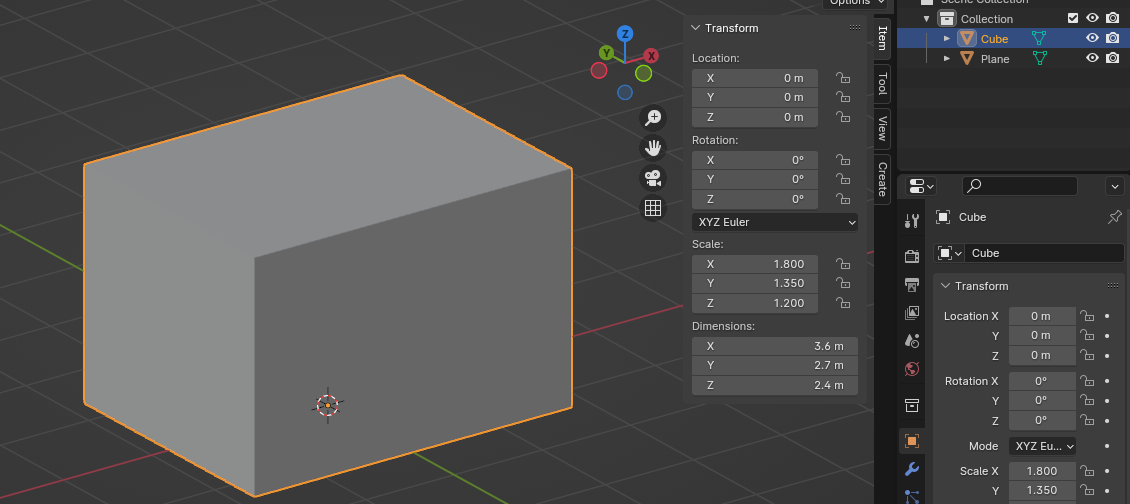Click the Cube object icon in the outliner
1130x504 pixels.
coord(967,38)
